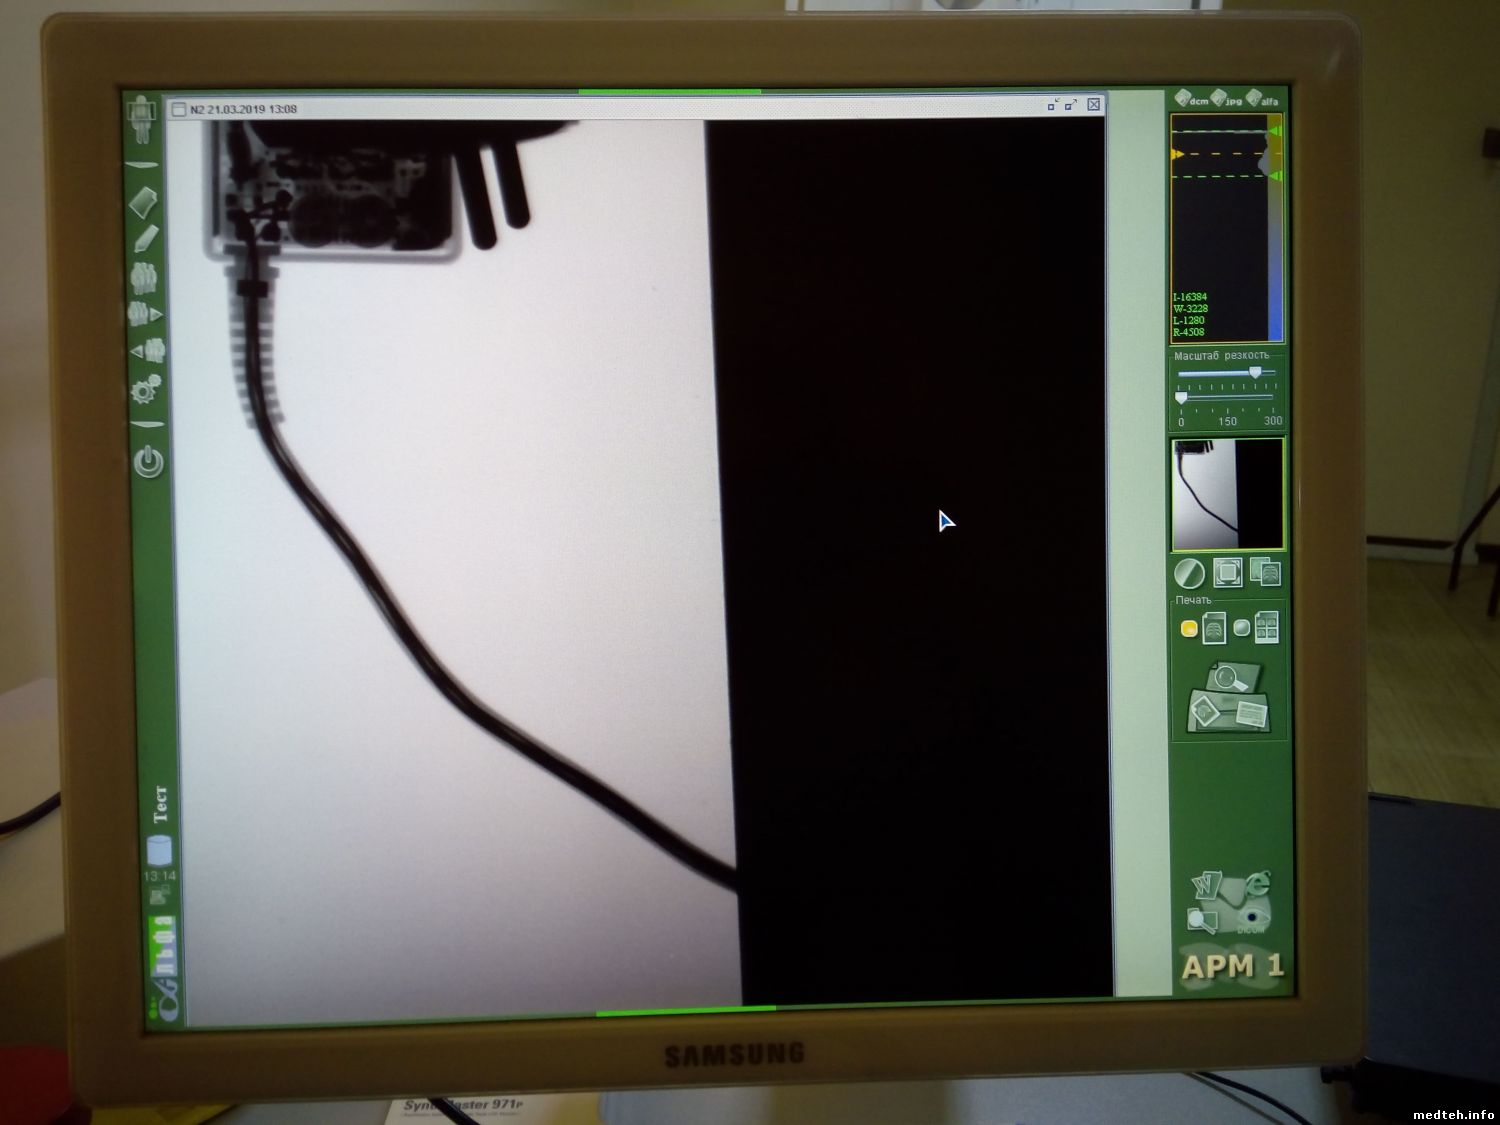Open the image search archive folder
This screenshot has height=1125, width=1500.
point(1227,697)
